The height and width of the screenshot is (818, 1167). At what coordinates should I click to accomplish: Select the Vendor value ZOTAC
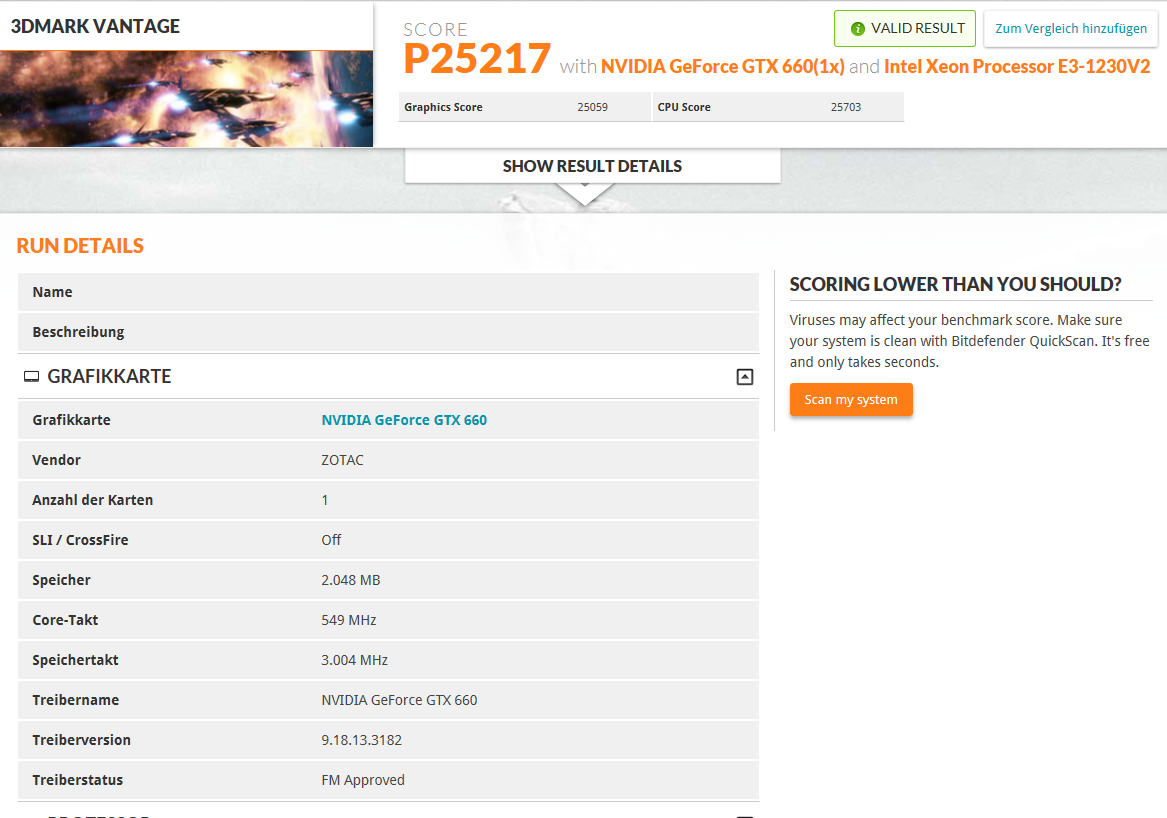pyautogui.click(x=342, y=460)
